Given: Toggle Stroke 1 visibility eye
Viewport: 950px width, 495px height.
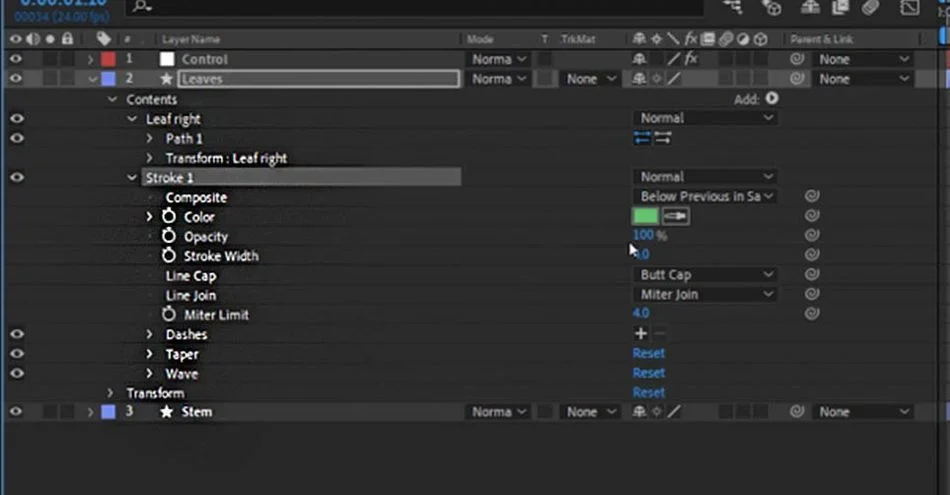Looking at the screenshot, I should (17, 177).
